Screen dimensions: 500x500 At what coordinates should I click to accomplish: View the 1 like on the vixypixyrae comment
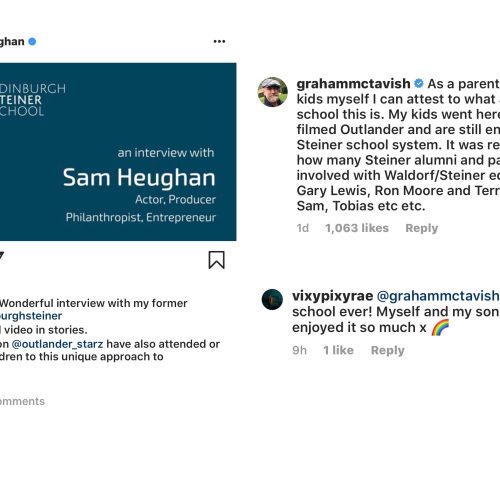click(x=338, y=350)
